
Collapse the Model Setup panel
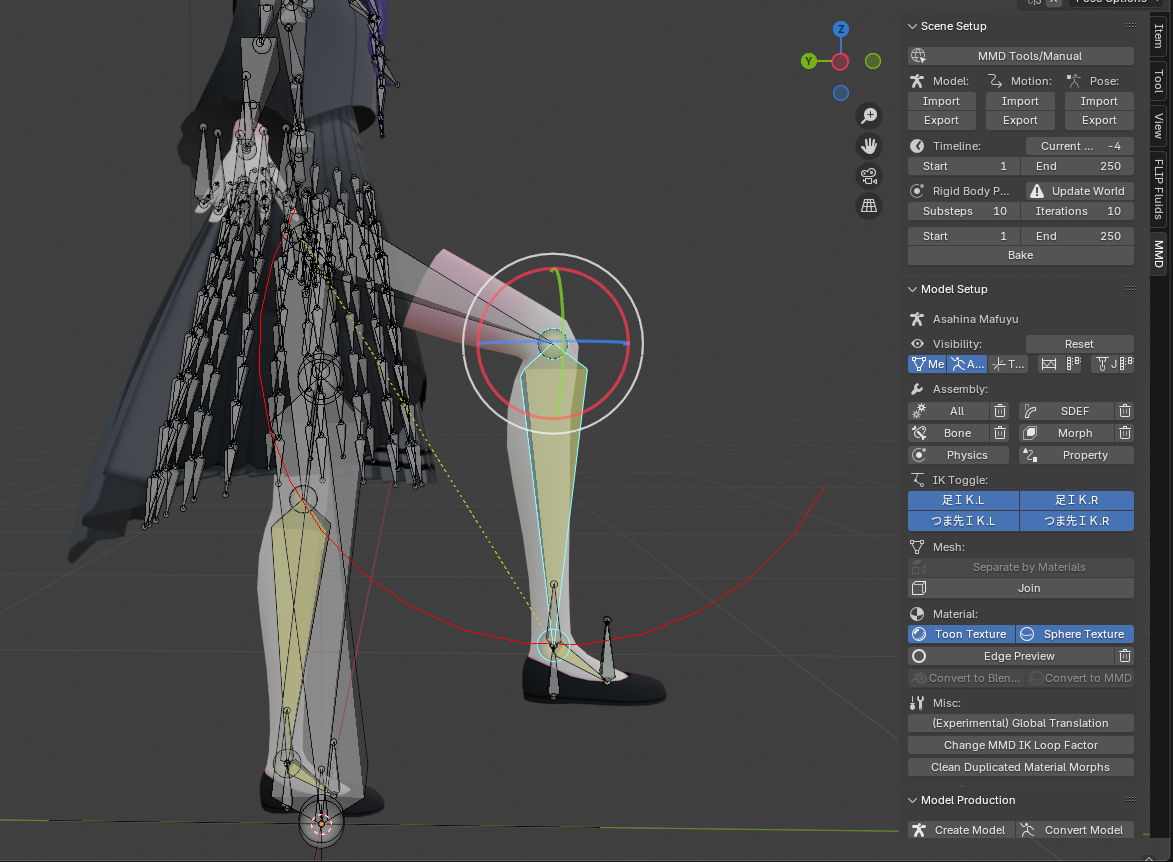(x=913, y=289)
